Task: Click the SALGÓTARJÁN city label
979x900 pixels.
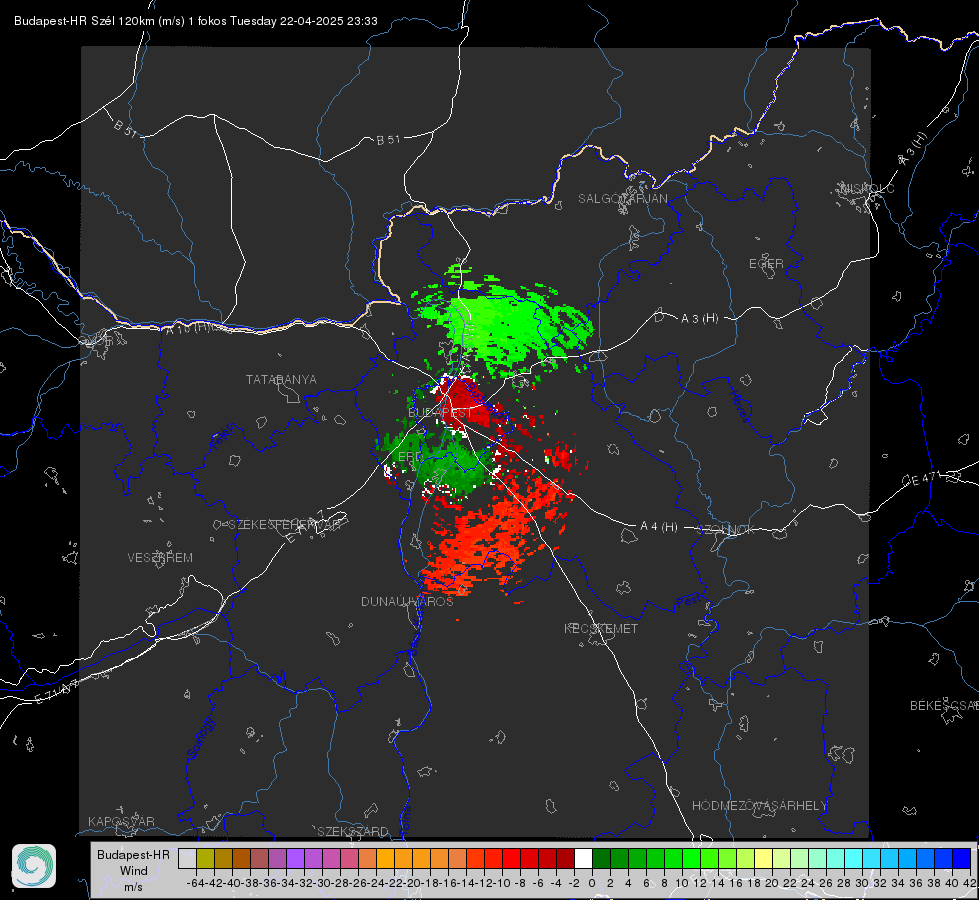Action: tap(622, 199)
